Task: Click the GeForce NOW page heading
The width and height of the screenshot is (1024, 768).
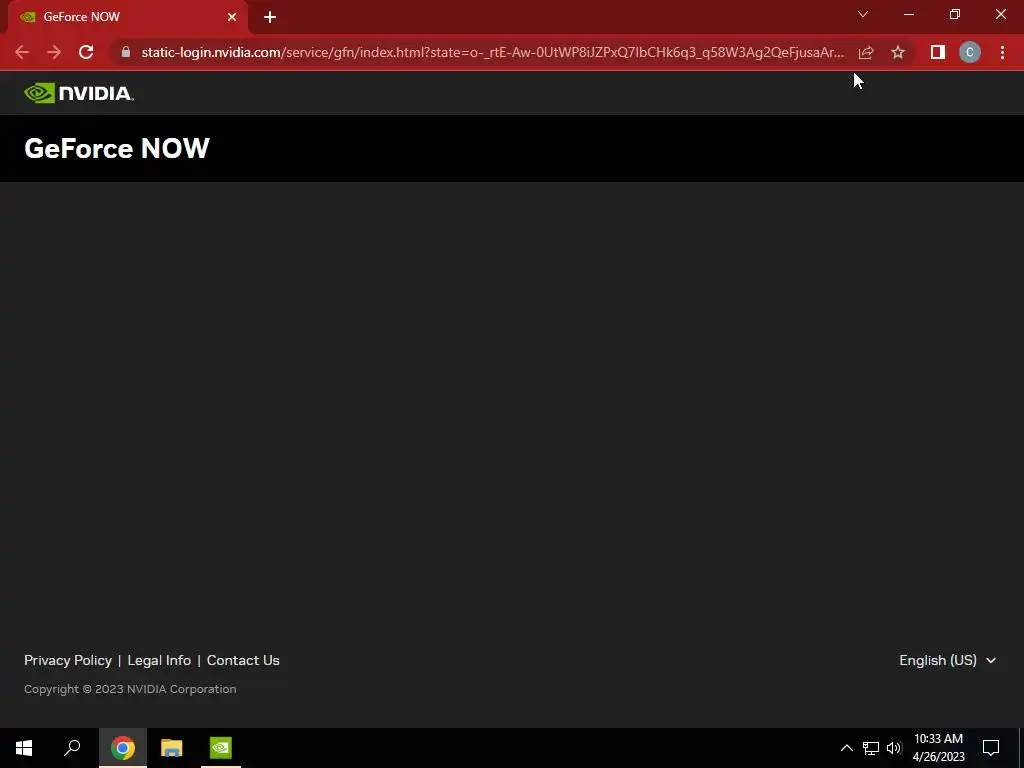Action: [x=117, y=148]
